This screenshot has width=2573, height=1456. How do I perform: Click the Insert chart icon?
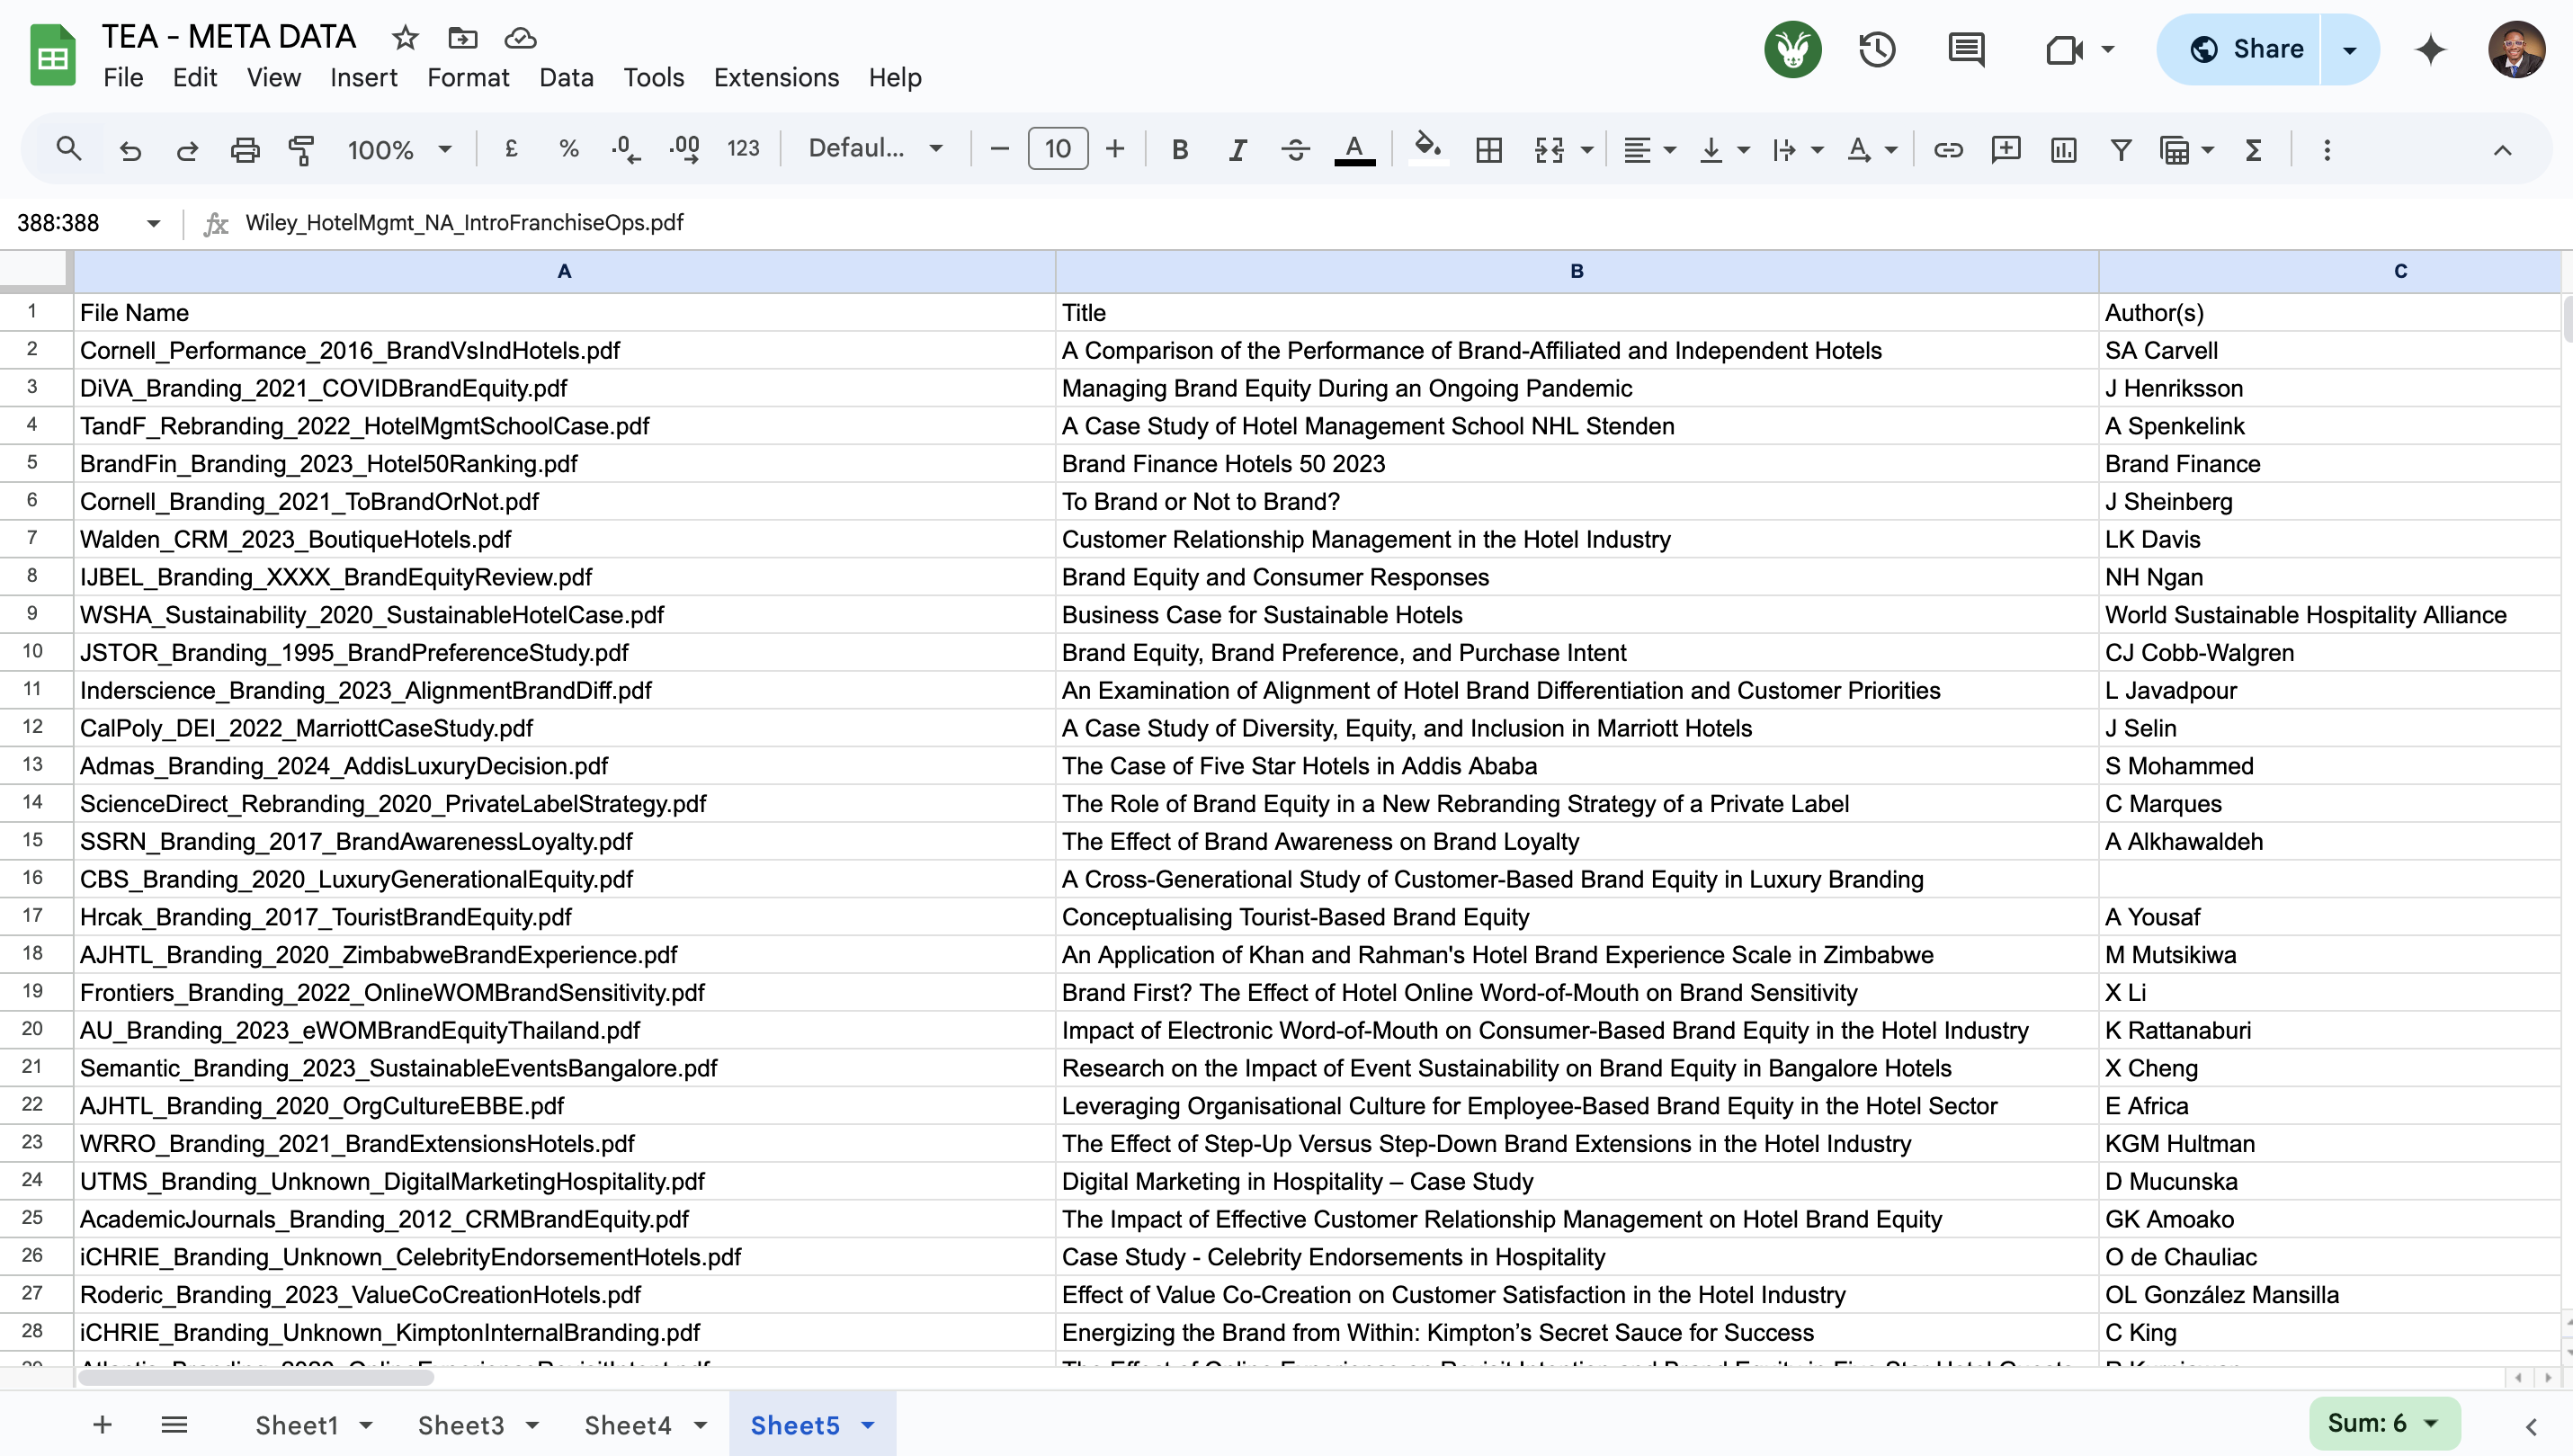[x=2064, y=149]
